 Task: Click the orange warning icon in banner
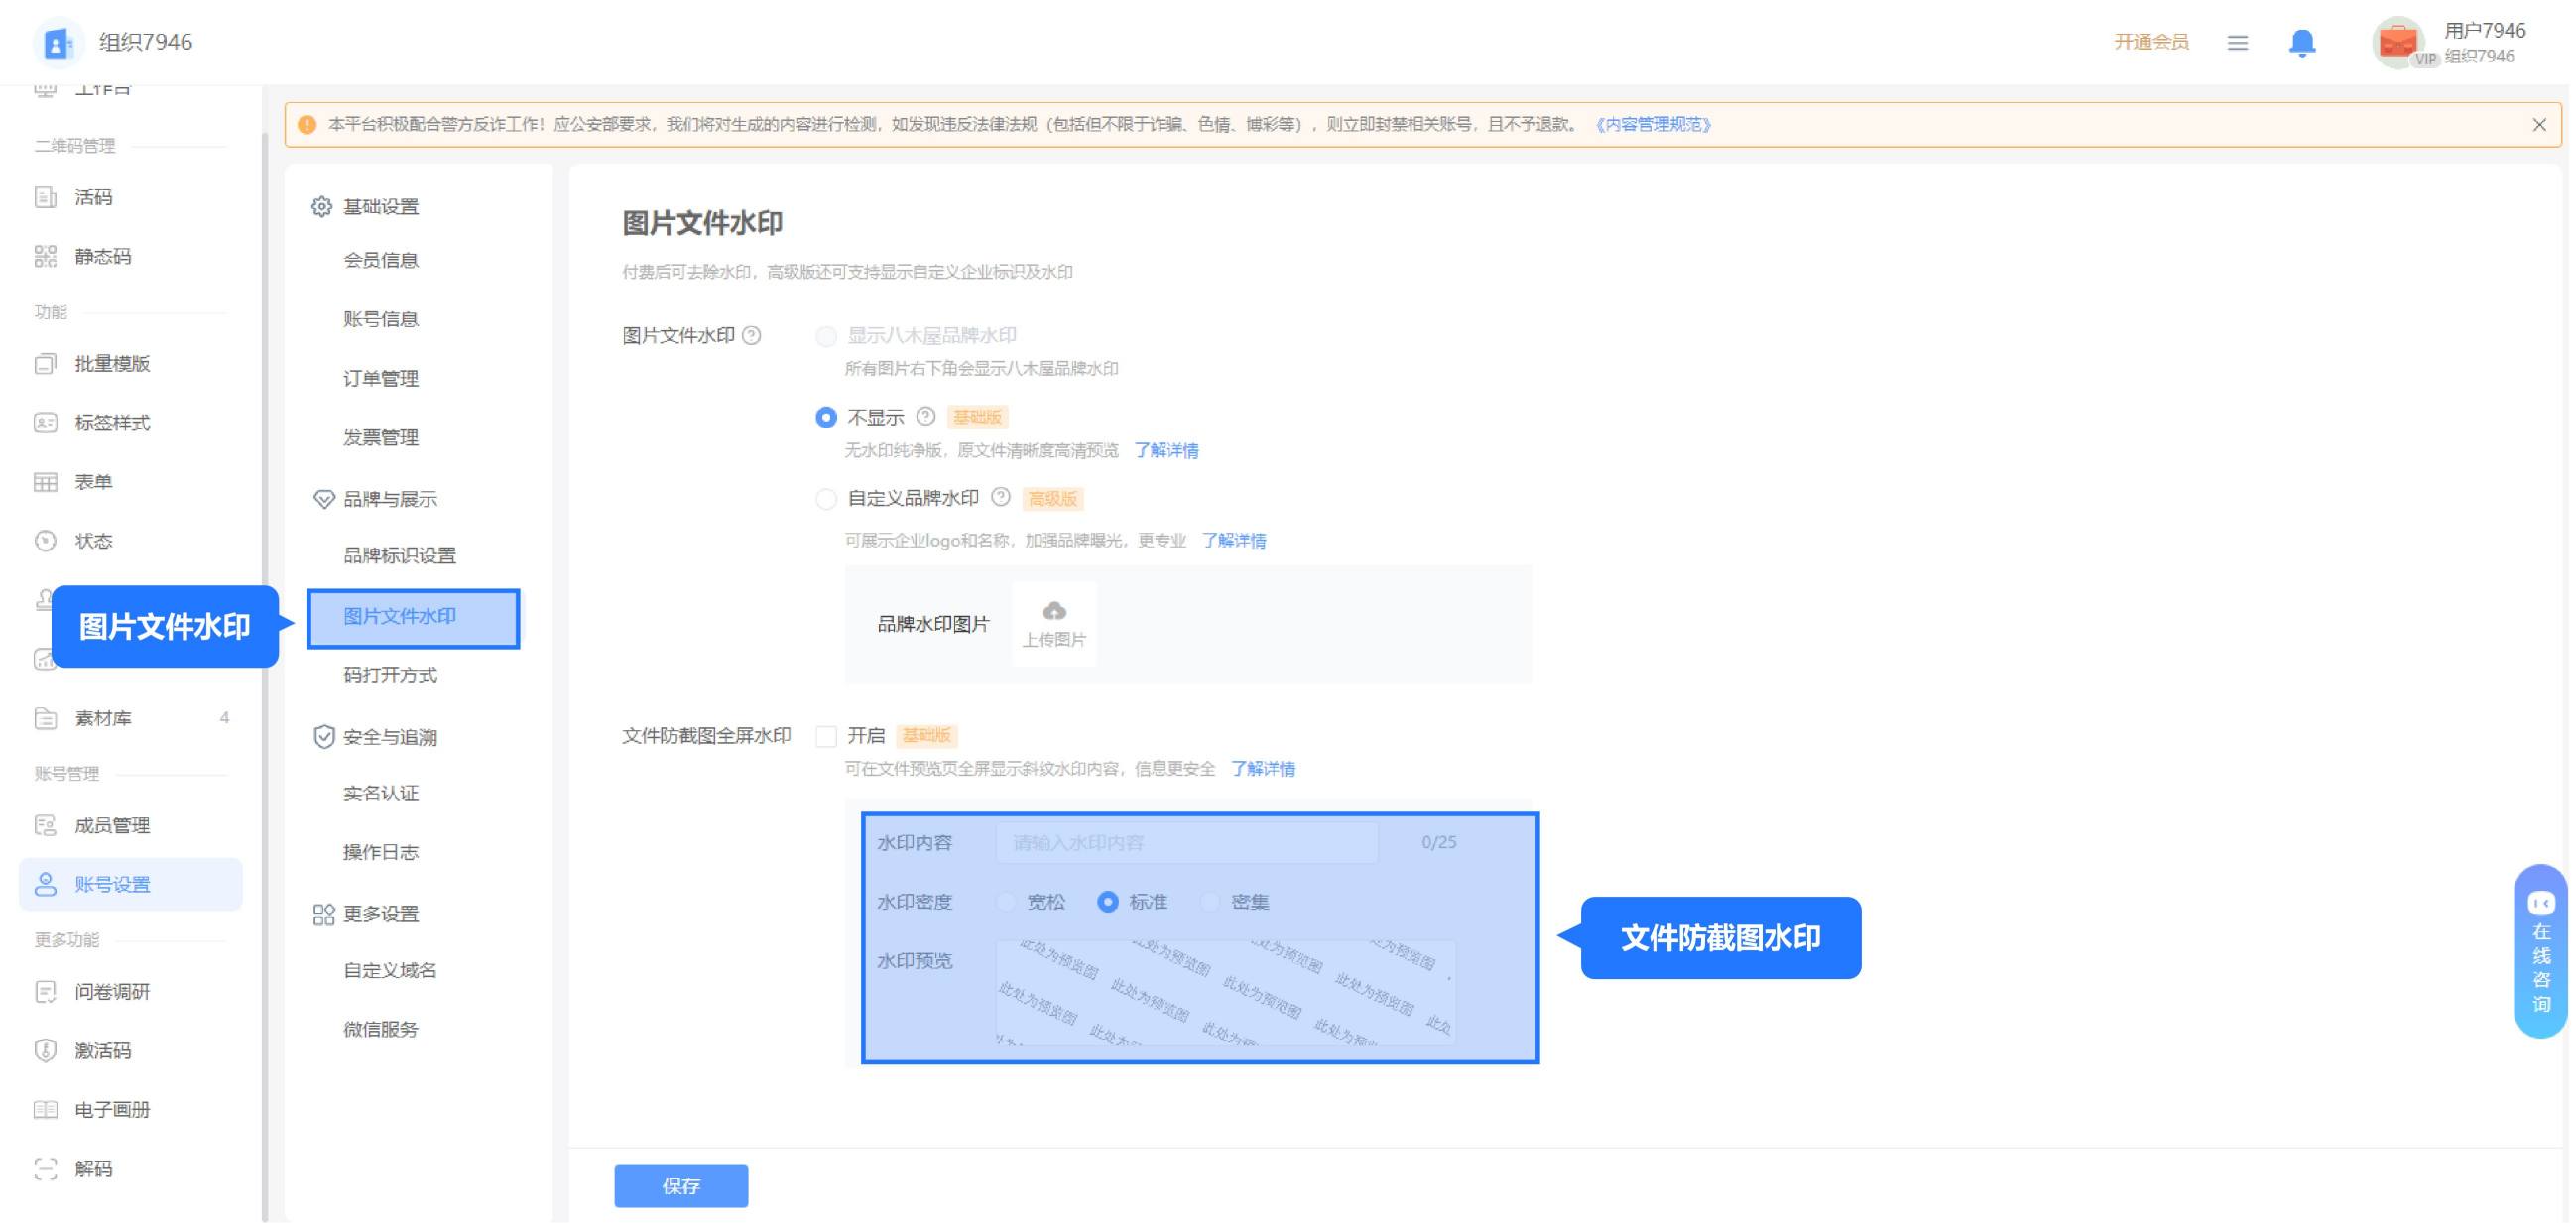307,125
